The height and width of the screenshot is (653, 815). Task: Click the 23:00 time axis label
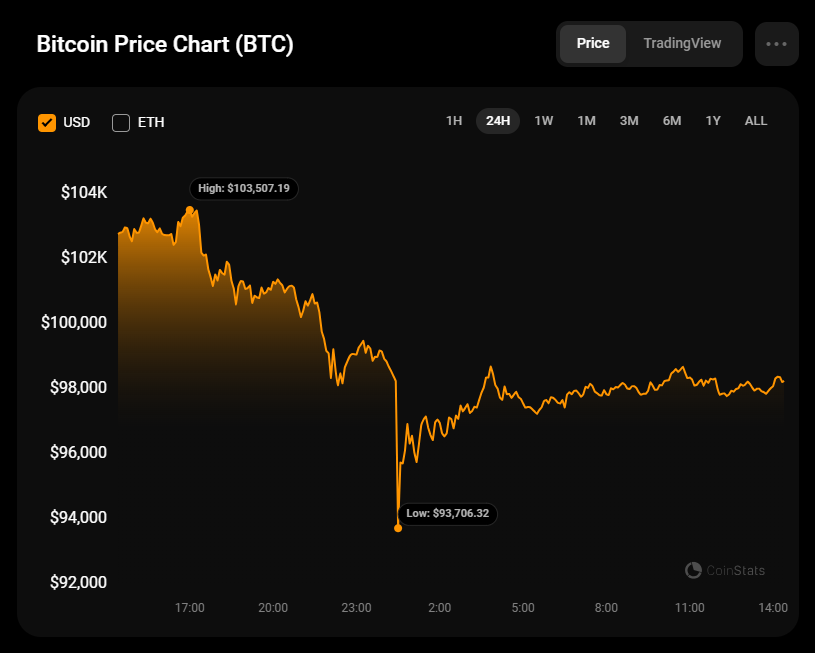[356, 608]
